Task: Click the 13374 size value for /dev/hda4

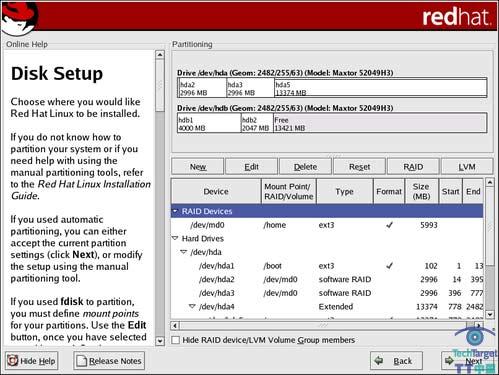Action: click(427, 306)
